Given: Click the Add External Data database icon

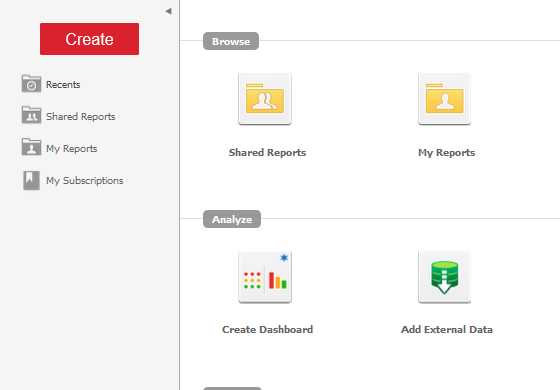Looking at the screenshot, I should (x=445, y=277).
